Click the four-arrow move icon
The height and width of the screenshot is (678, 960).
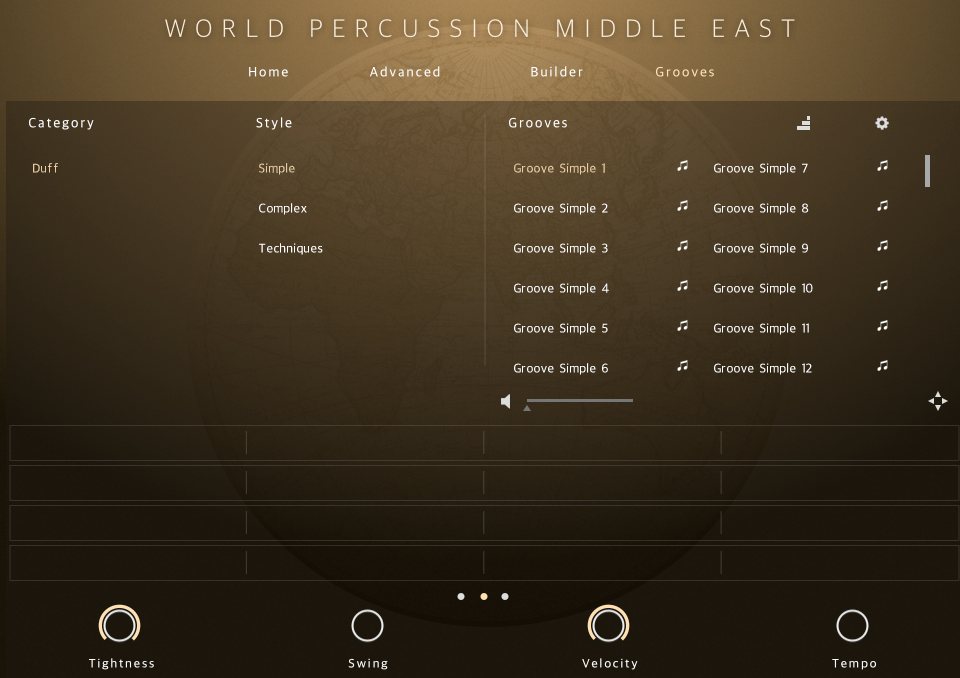click(937, 401)
